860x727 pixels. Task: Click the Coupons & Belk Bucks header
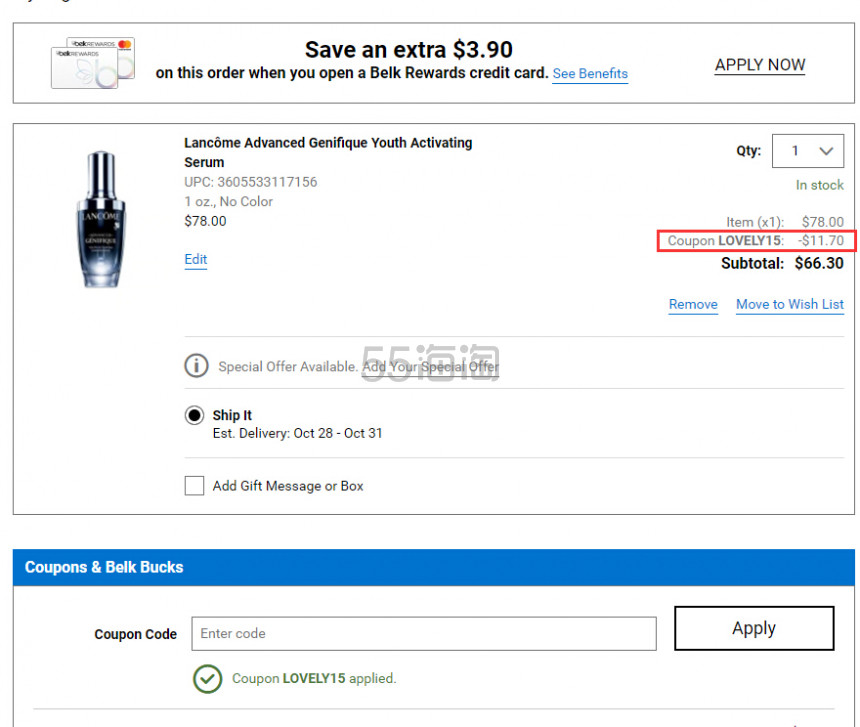(x=104, y=567)
